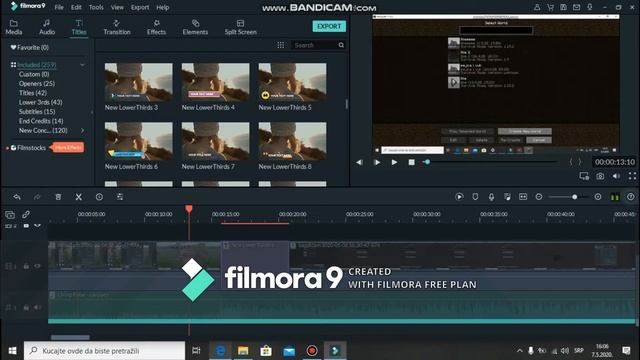Zoom in timeline with plus icon
The height and width of the screenshot is (360, 640).
click(x=598, y=197)
